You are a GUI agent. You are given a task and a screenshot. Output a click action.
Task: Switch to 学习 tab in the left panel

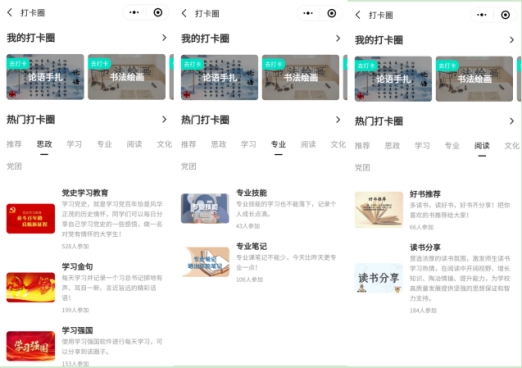[x=74, y=144]
